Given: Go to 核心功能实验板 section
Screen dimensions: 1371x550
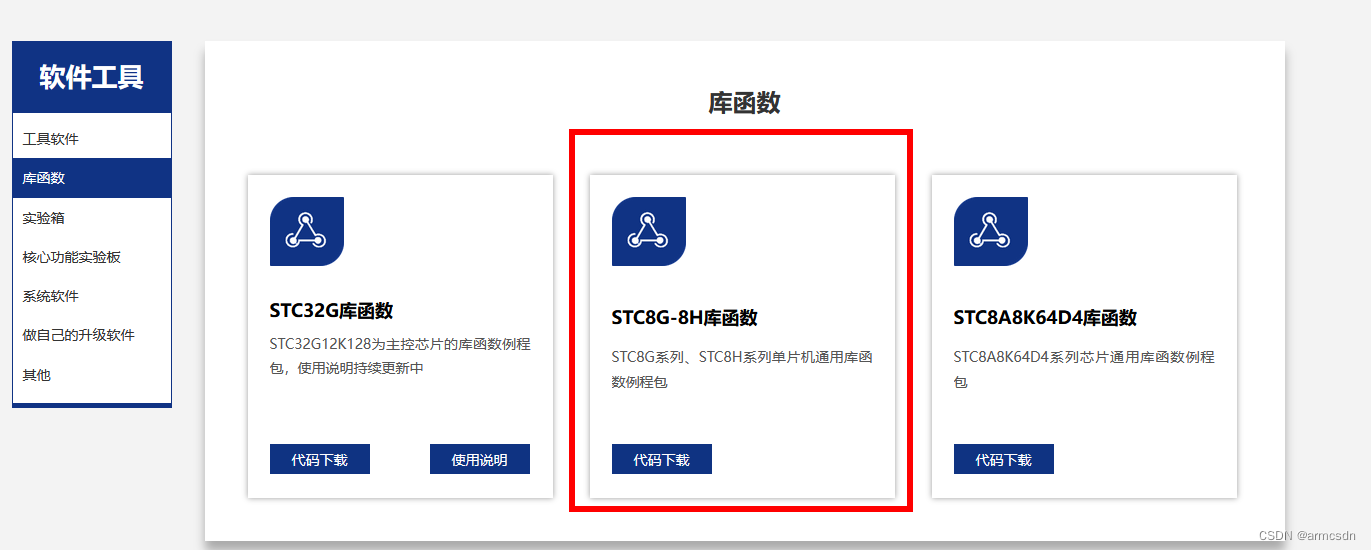Looking at the screenshot, I should coord(92,257).
